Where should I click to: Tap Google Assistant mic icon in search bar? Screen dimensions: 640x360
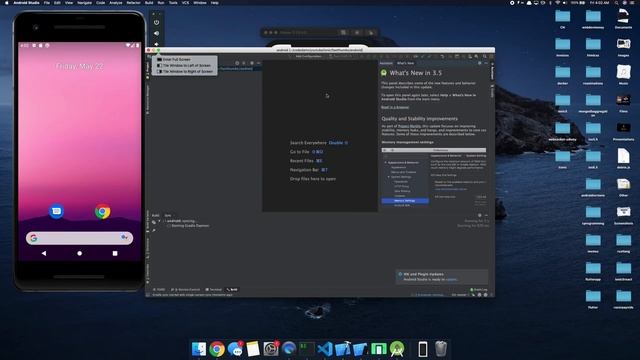tap(124, 238)
